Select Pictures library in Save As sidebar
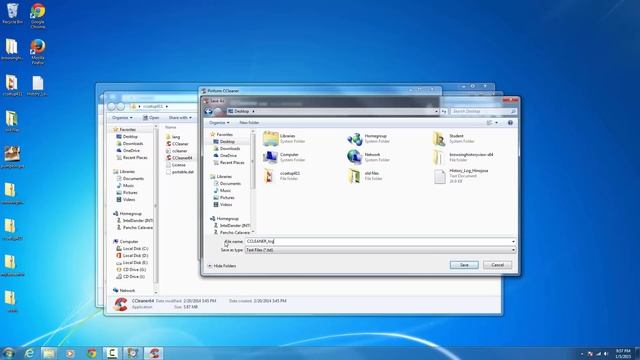Screen dimensions: 640x360 pyautogui.click(x=227, y=198)
